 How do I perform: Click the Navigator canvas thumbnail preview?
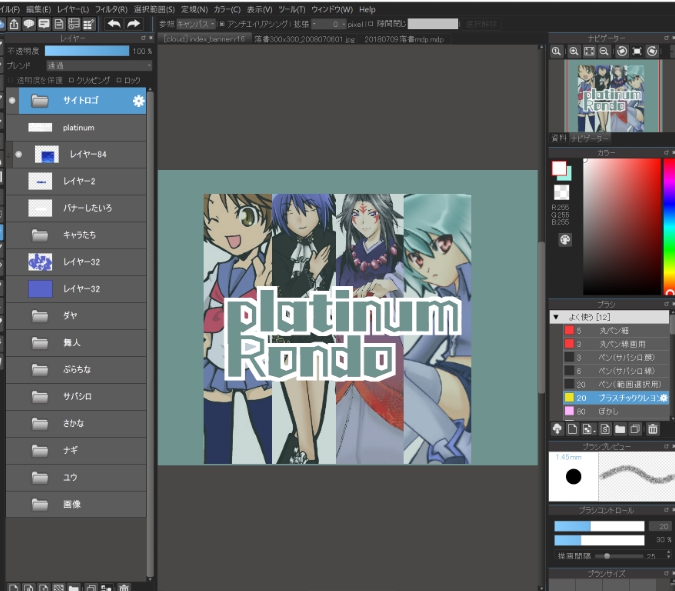click(612, 96)
